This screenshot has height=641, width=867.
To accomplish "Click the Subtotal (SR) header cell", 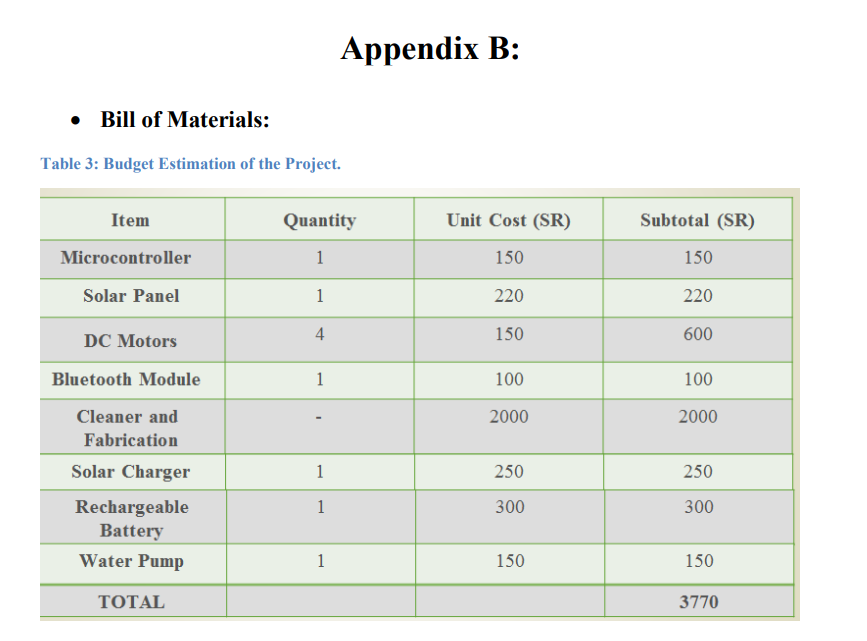I will tap(698, 220).
